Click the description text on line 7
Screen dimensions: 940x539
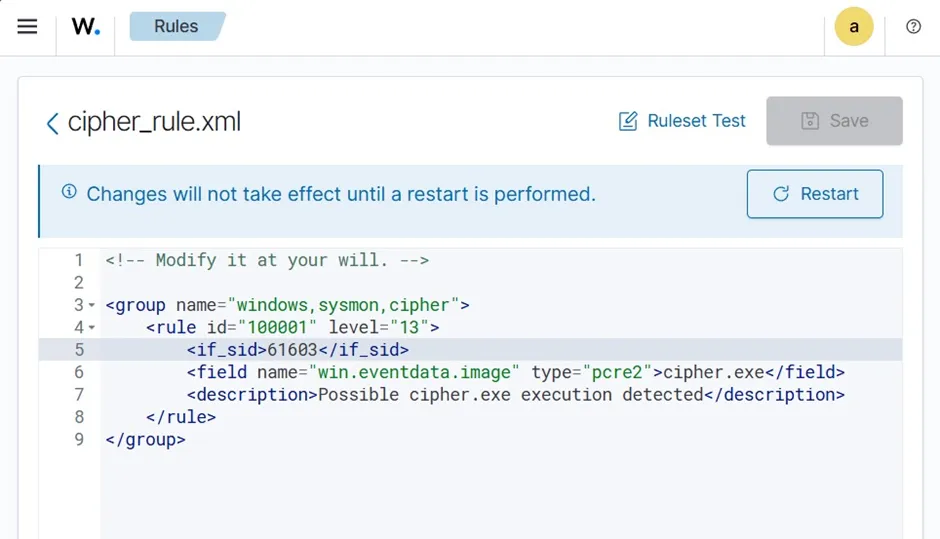pyautogui.click(x=510, y=394)
